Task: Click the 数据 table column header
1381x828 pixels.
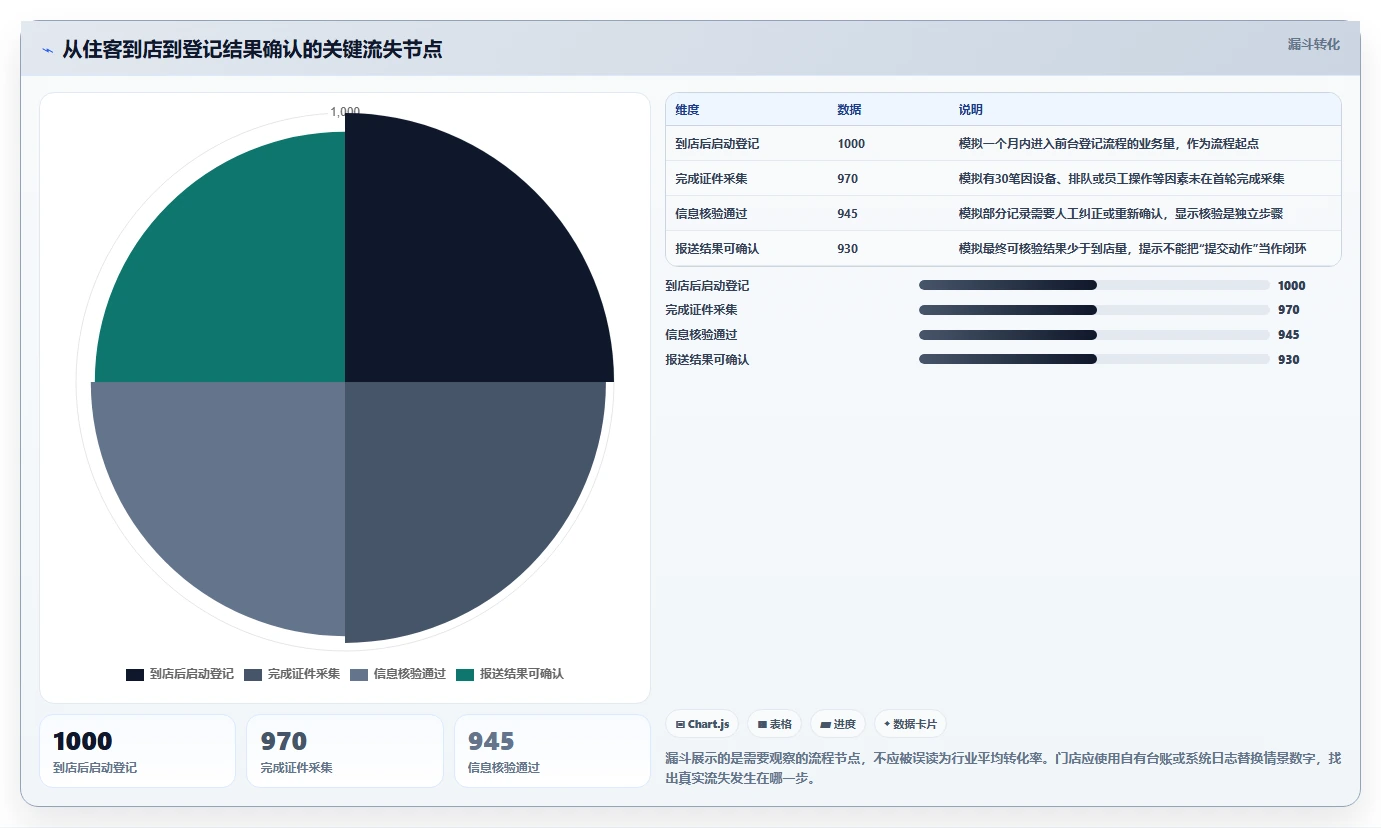Action: point(849,110)
